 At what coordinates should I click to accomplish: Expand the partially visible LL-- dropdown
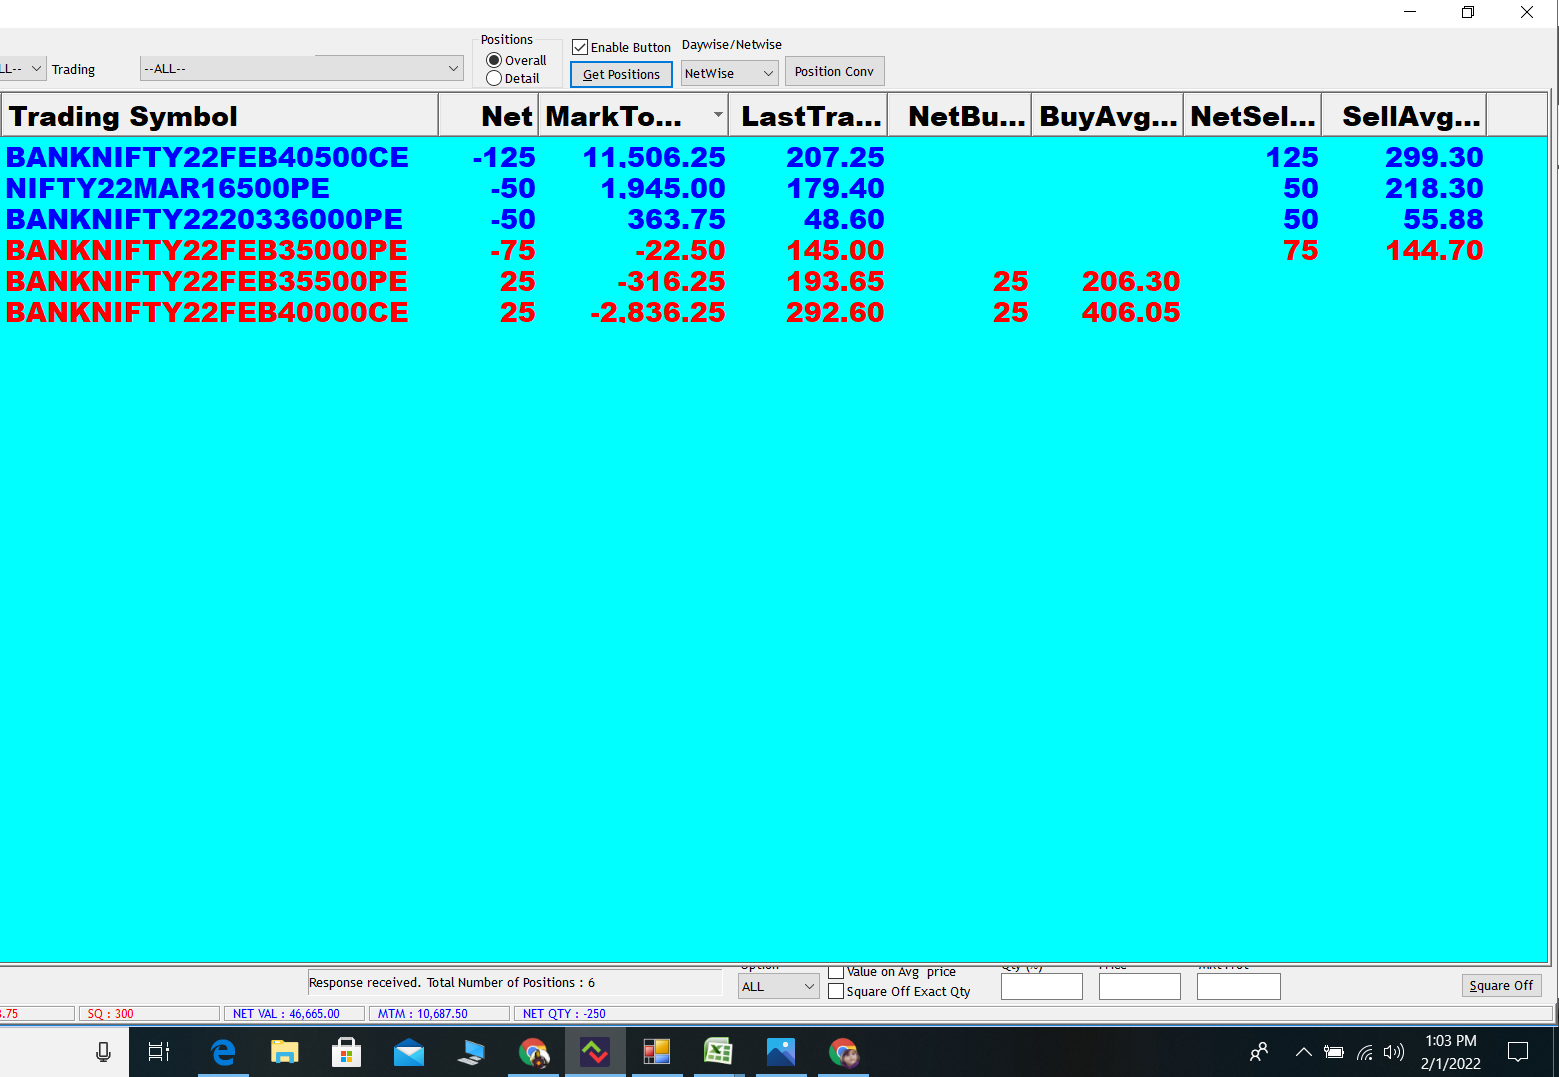[23, 69]
